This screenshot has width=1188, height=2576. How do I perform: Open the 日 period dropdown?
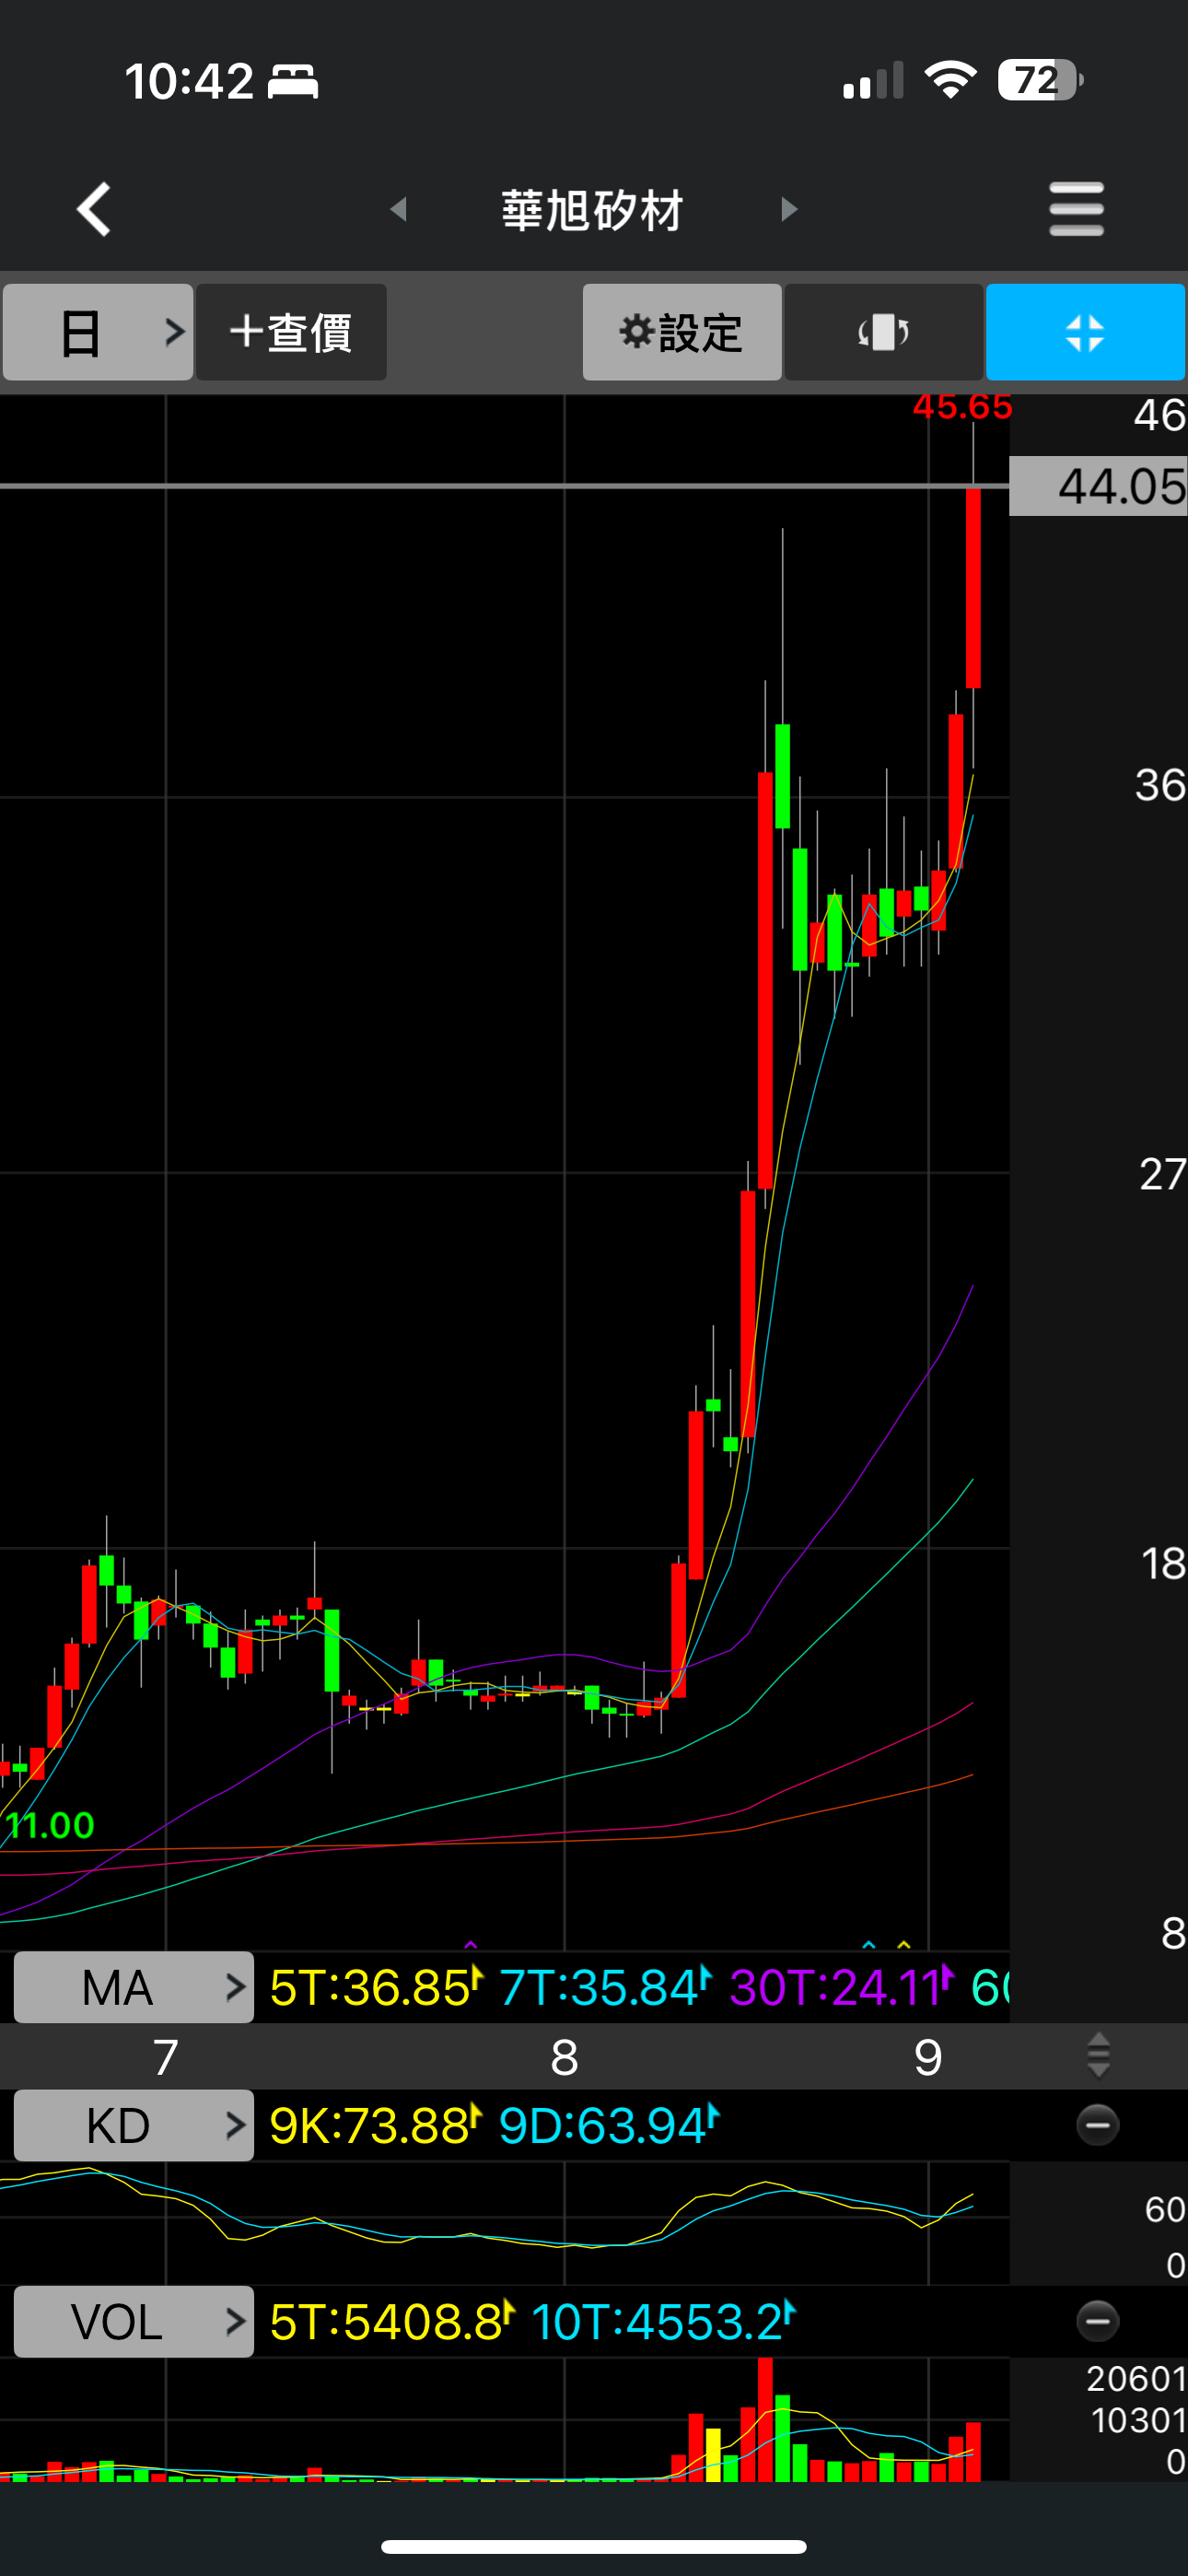[98, 332]
